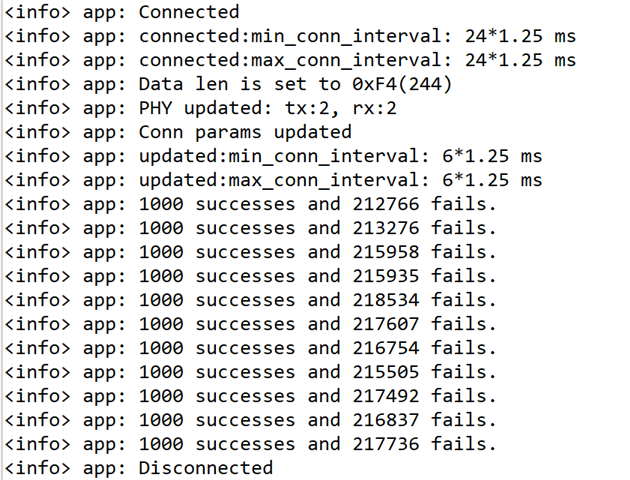Screen dimensions: 630x480
Task: Select the connected min_conn_interval 24*1.25 ms line
Action: pyautogui.click(x=290, y=36)
